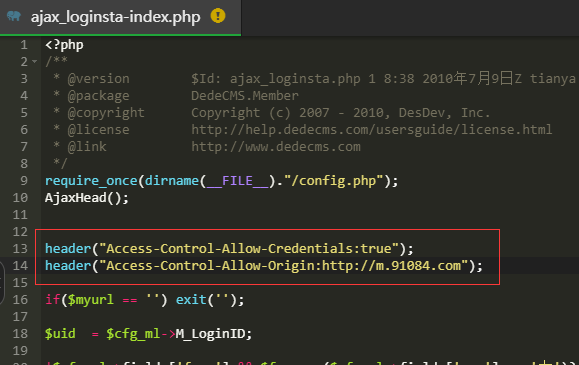
Task: Click the '$Id: ajax_loginsta.php' version text
Action: pyautogui.click(x=276, y=79)
